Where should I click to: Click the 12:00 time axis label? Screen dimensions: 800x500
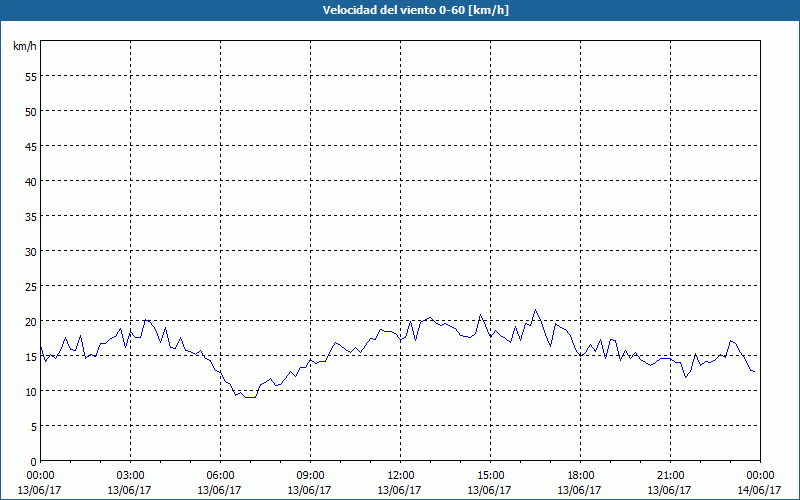click(x=401, y=476)
